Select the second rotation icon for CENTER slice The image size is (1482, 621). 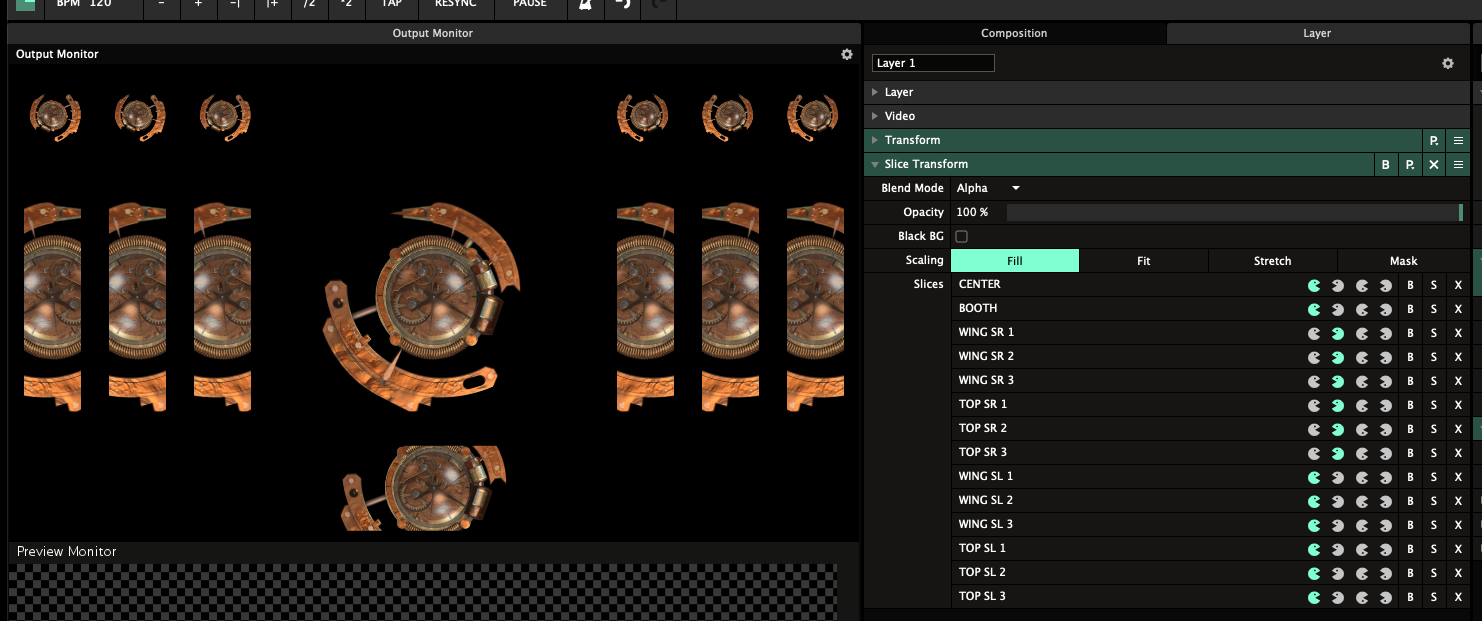[x=1338, y=285]
